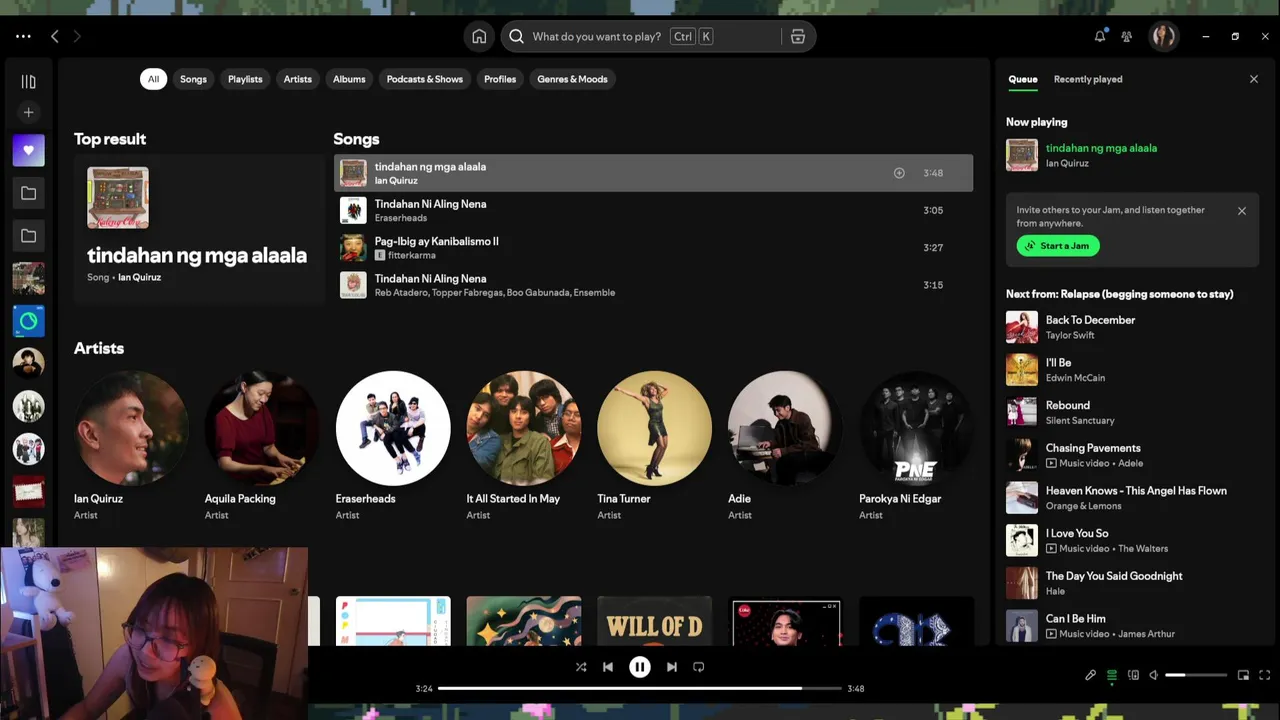This screenshot has height=720, width=1280.
Task: Open Eraserheads artist card
Action: coord(393,446)
